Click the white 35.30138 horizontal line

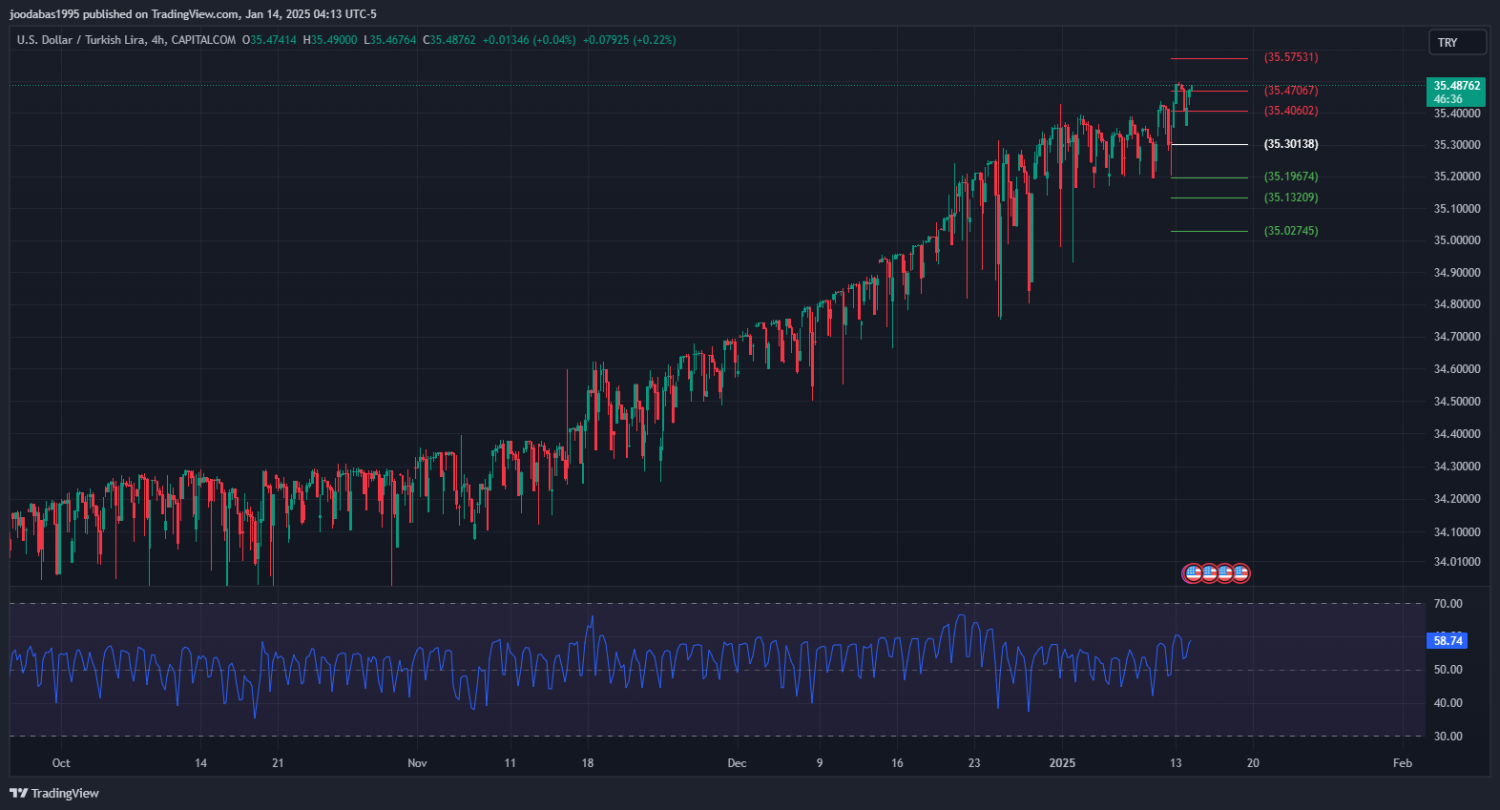coord(1210,145)
